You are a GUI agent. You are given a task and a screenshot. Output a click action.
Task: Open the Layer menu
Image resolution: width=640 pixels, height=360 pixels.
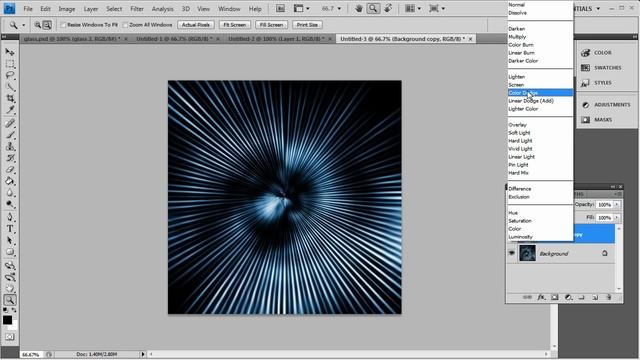(x=91, y=9)
